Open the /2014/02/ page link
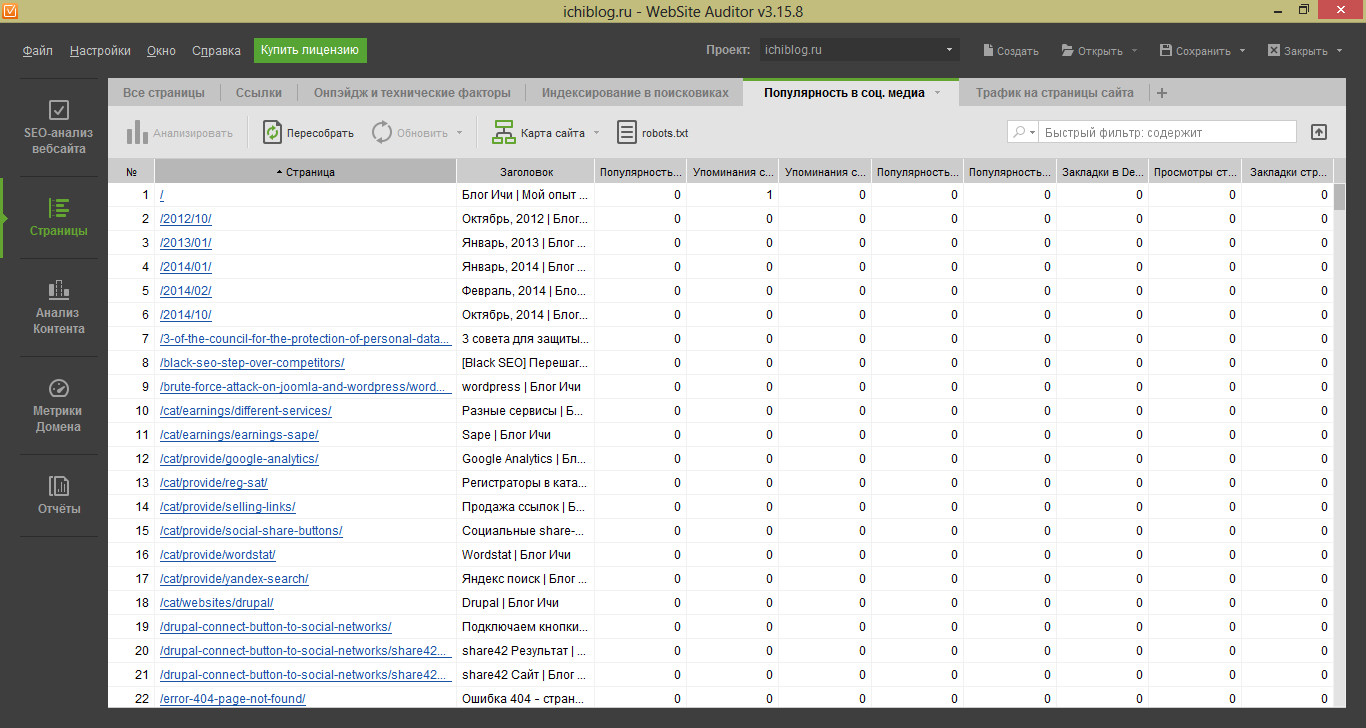 pyautogui.click(x=185, y=291)
